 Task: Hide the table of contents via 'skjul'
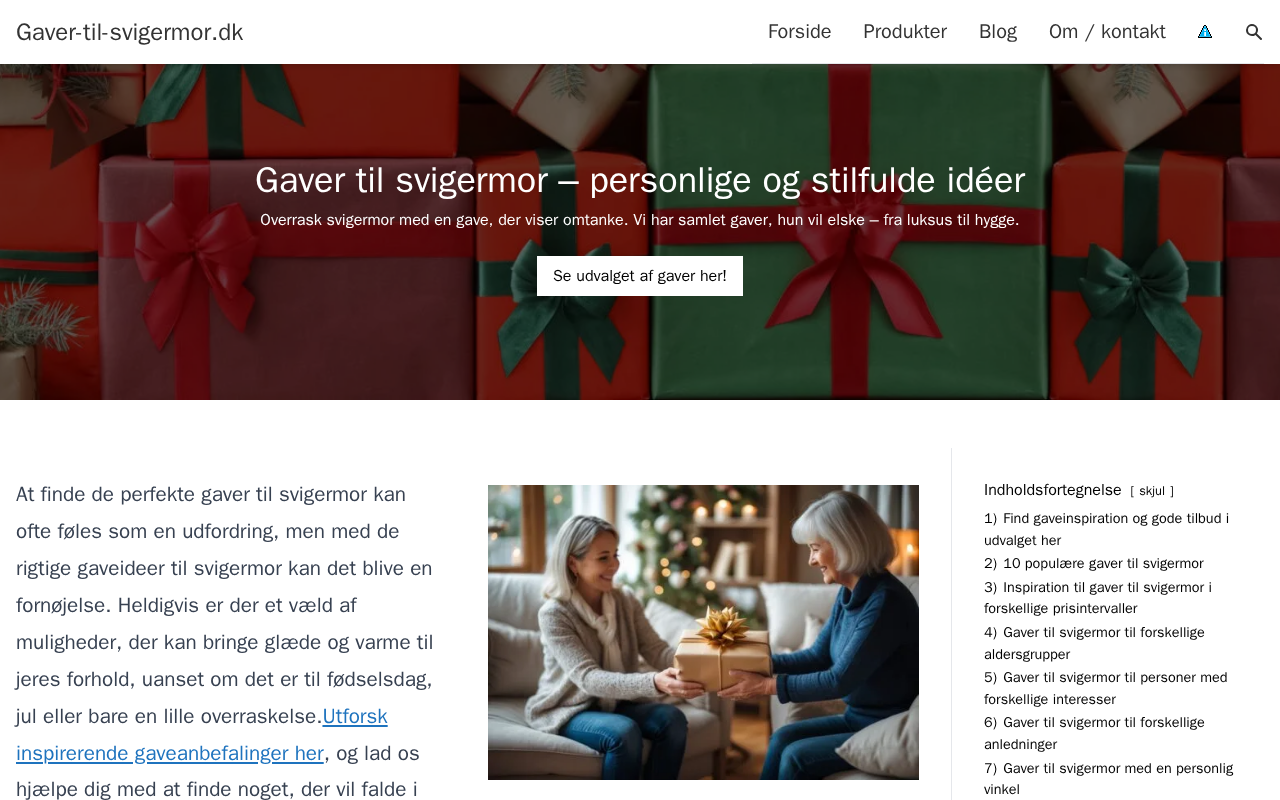[1152, 491]
